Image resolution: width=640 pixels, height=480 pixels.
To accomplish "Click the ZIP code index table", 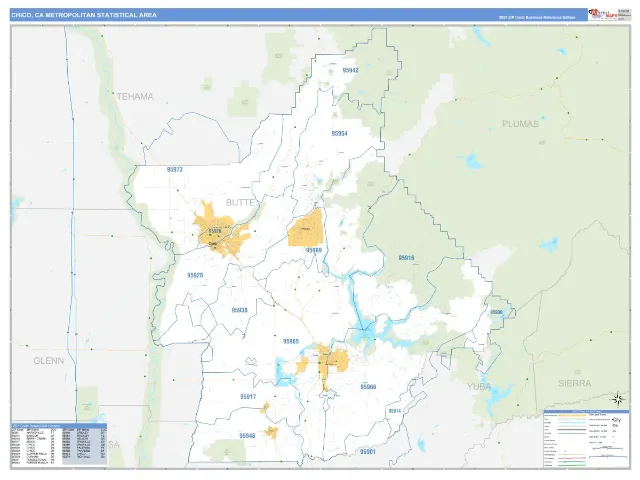I will [x=59, y=444].
